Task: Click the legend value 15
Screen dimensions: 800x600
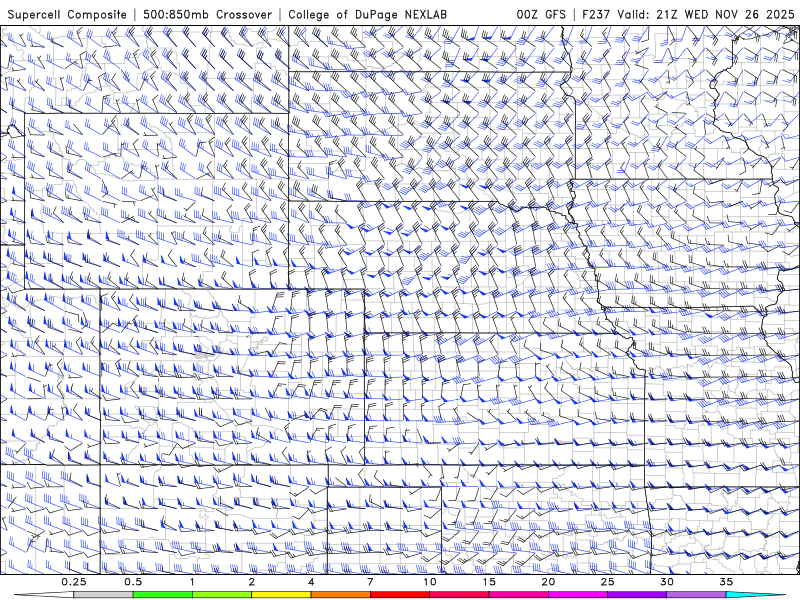Action: (x=489, y=582)
